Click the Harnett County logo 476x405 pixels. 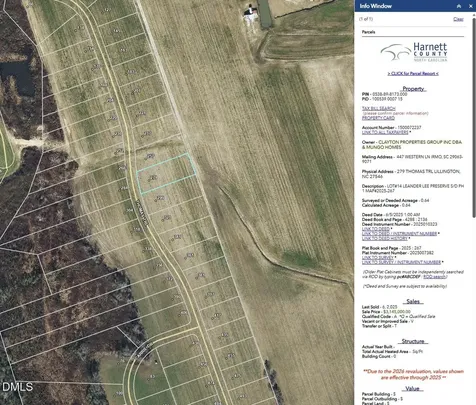click(x=414, y=52)
